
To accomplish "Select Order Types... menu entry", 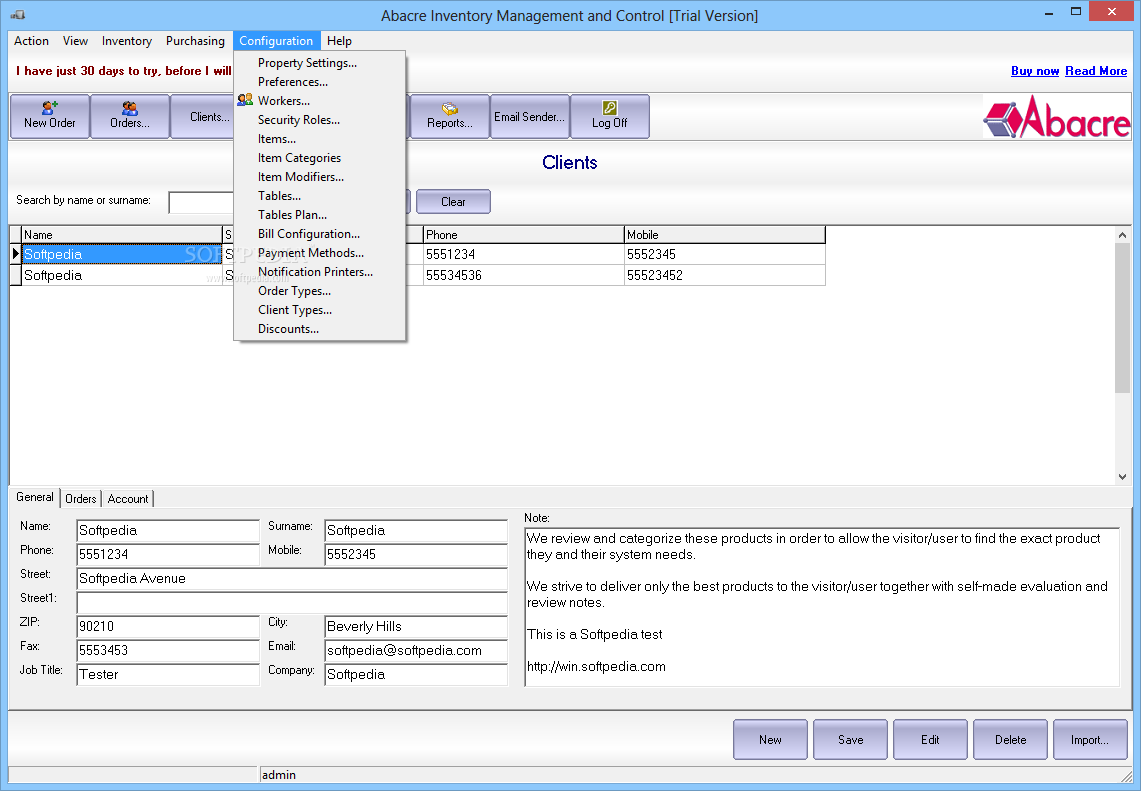I will pos(319,290).
